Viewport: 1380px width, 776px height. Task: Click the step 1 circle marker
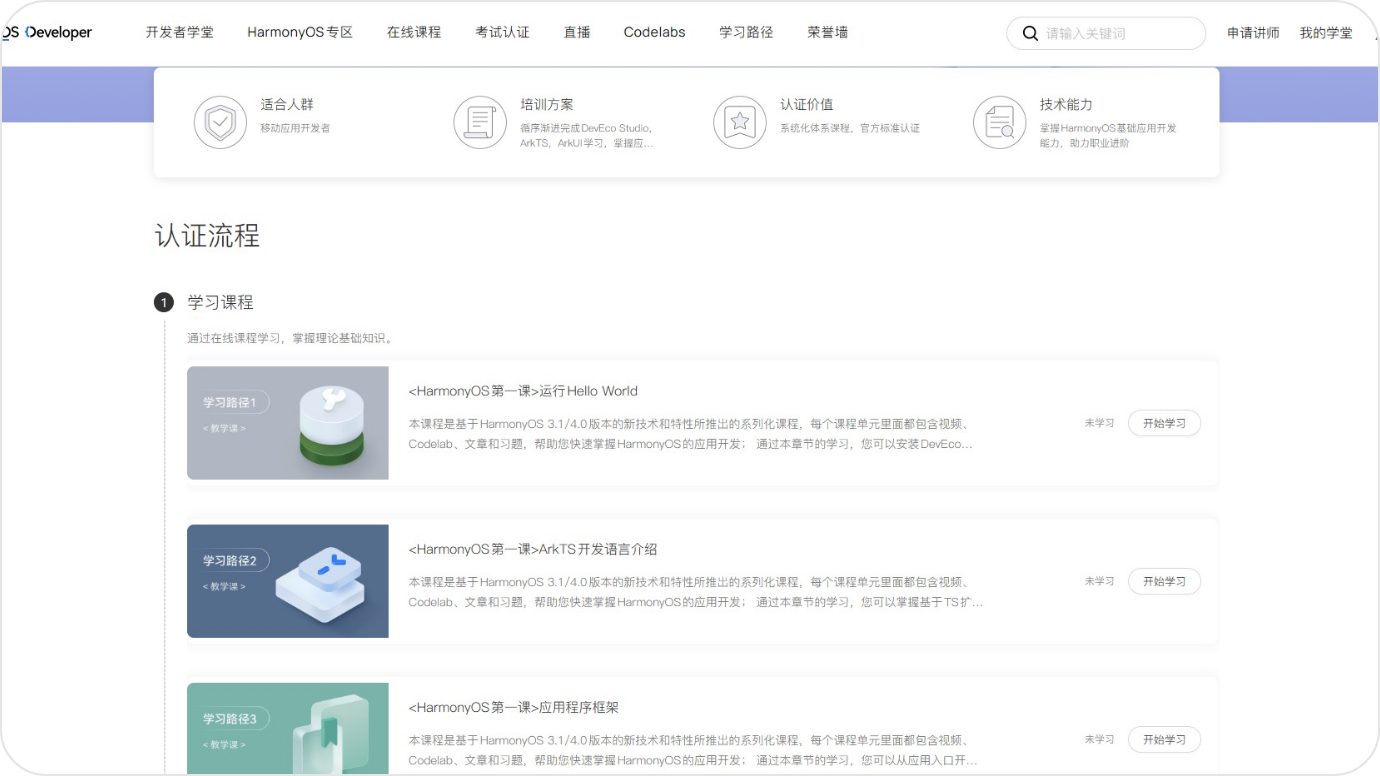point(164,302)
